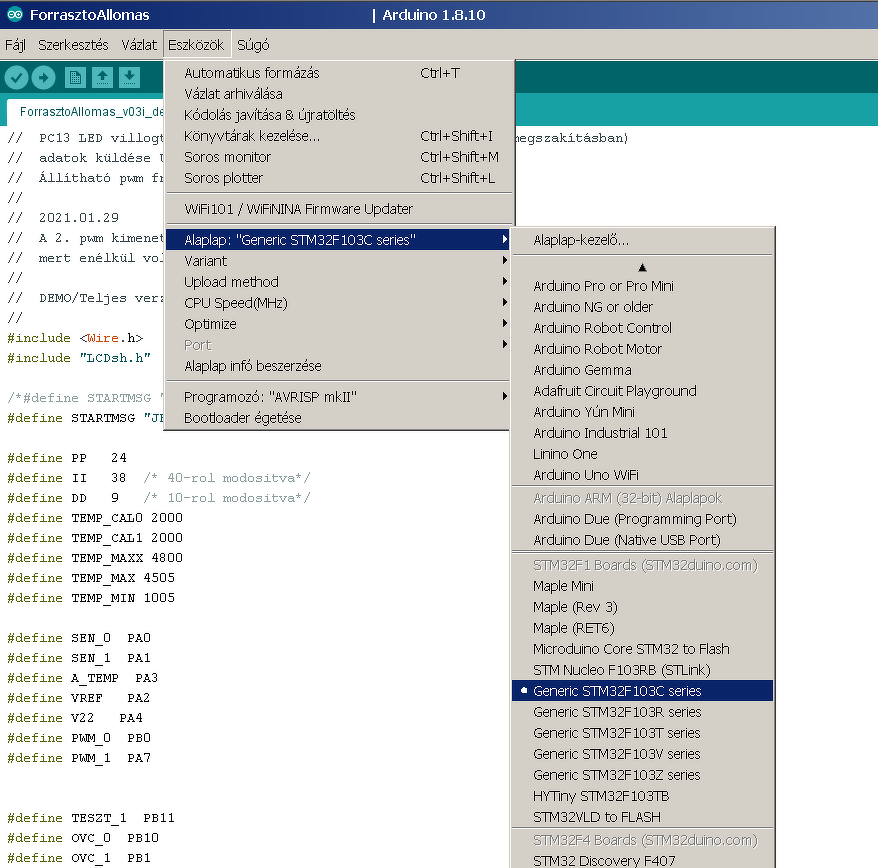This screenshot has height=868, width=878.
Task: Click the #define TESZT_1 PB11 line
Action: pyautogui.click(x=91, y=818)
